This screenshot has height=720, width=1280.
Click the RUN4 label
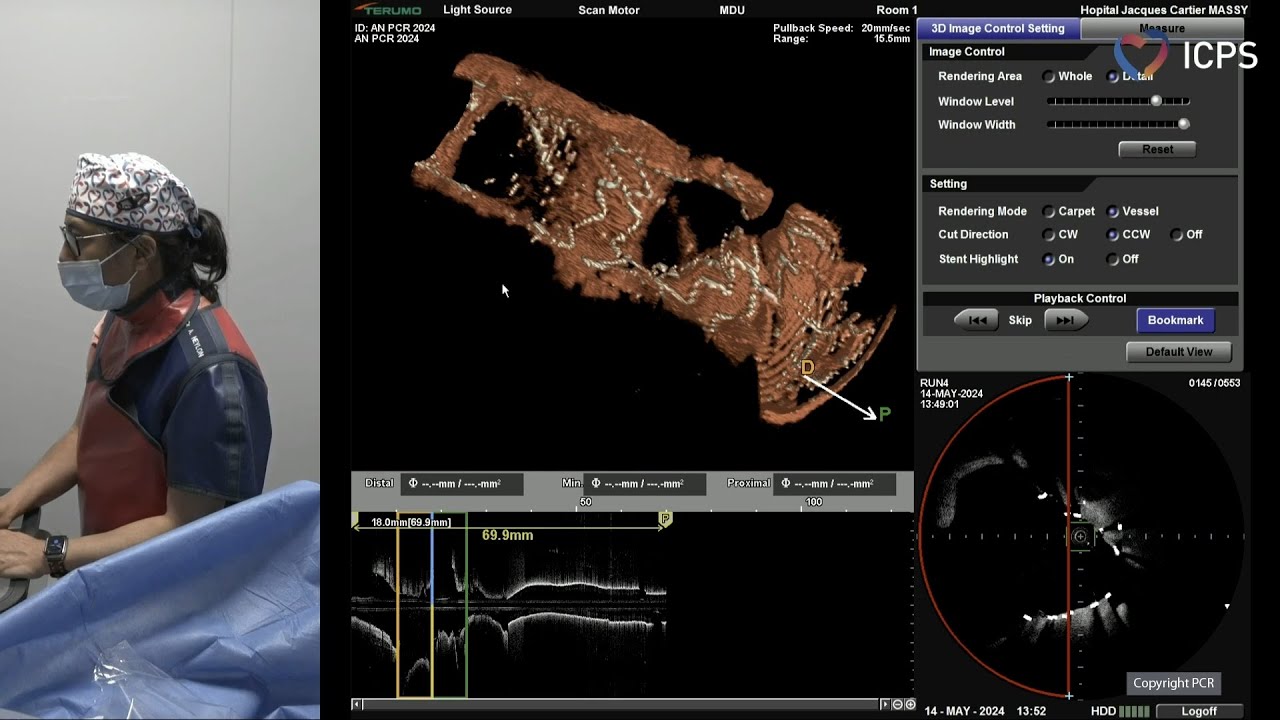pos(934,383)
